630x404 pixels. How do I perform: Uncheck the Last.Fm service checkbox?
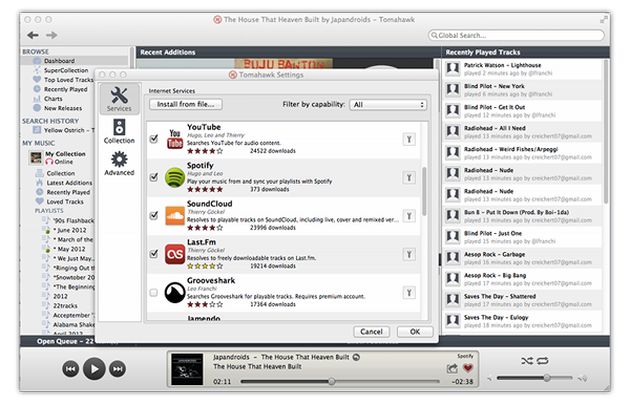[x=153, y=254]
